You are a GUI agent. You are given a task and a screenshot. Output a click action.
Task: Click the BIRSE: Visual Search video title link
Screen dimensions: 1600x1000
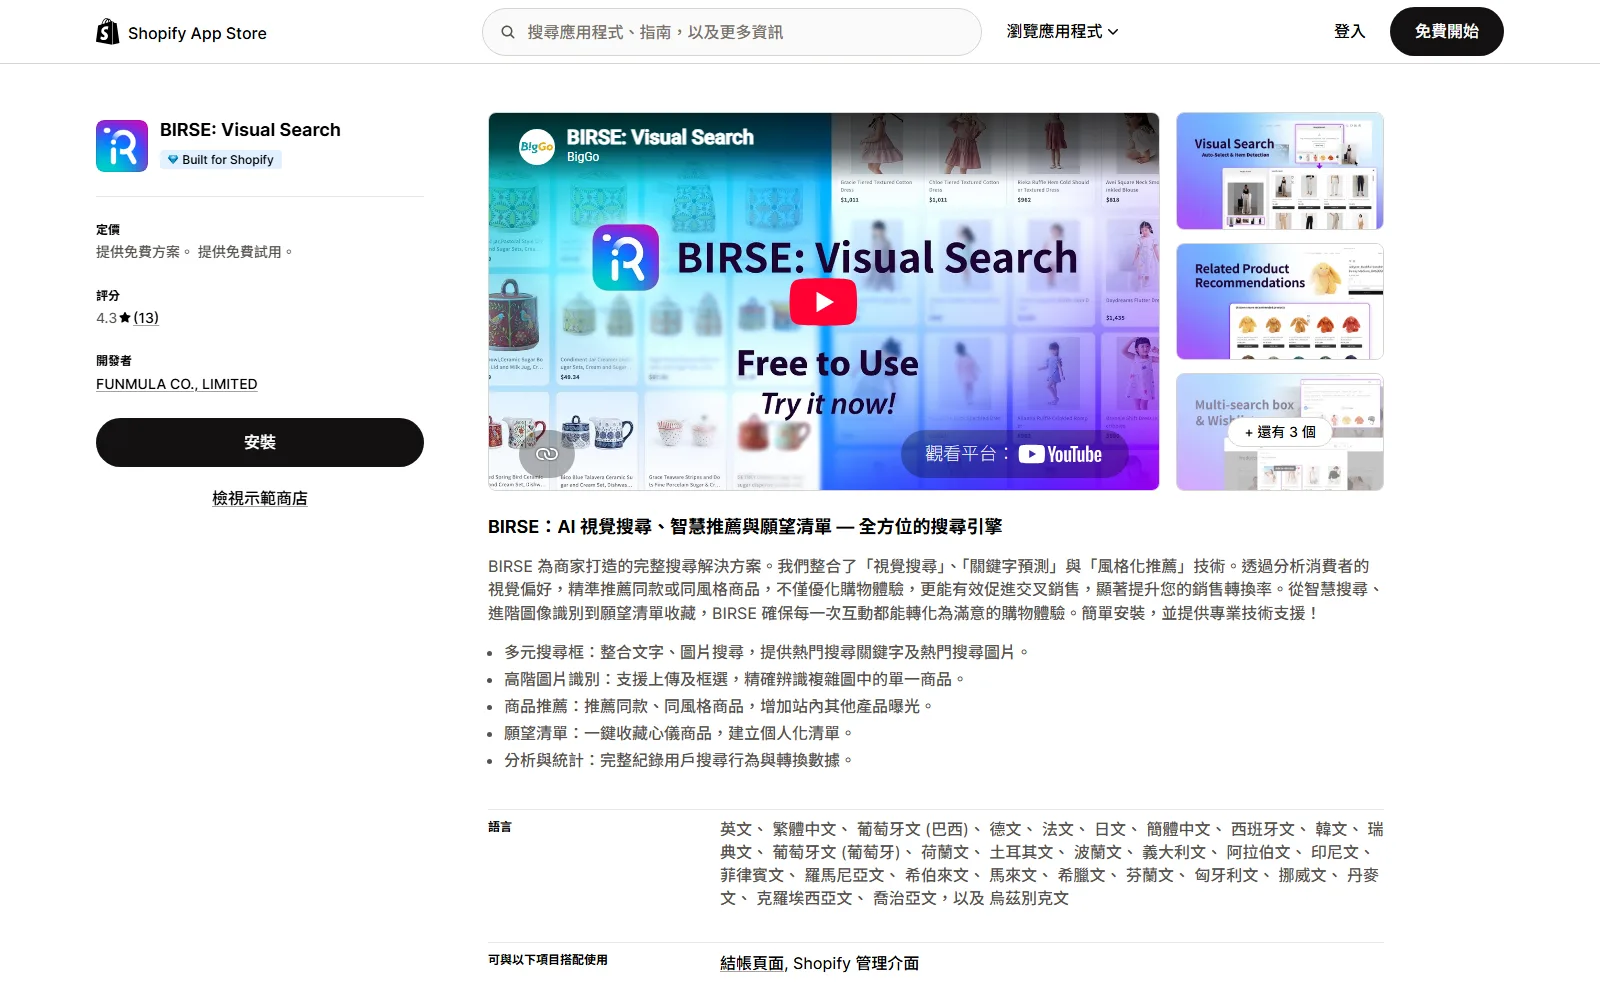(x=660, y=137)
